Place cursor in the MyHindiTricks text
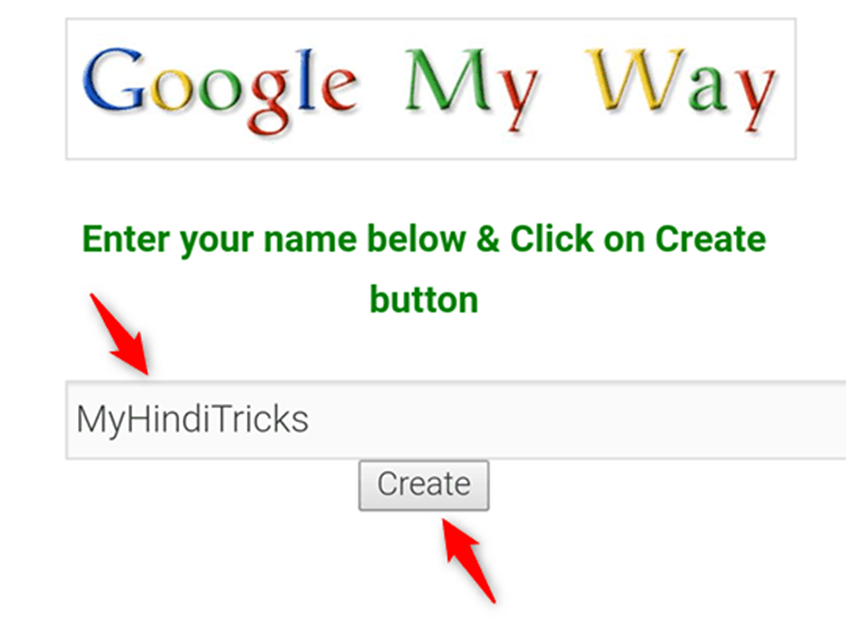Screen dimensions: 848x628 tap(193, 420)
